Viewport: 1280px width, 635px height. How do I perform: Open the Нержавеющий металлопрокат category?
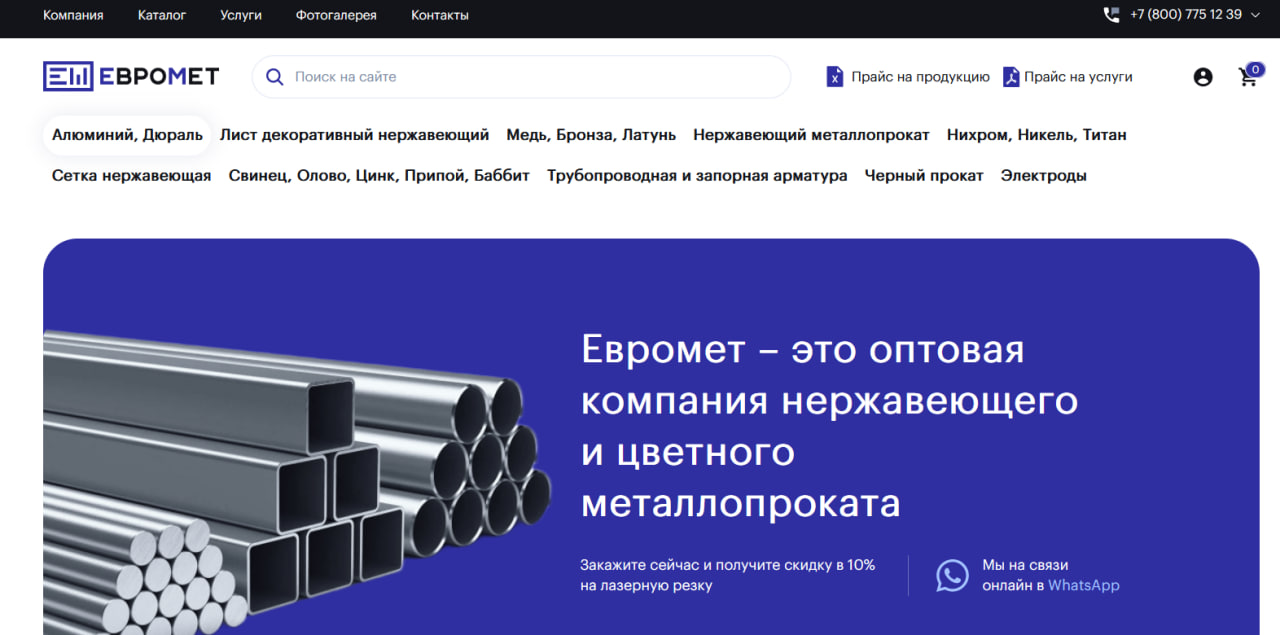pos(811,135)
